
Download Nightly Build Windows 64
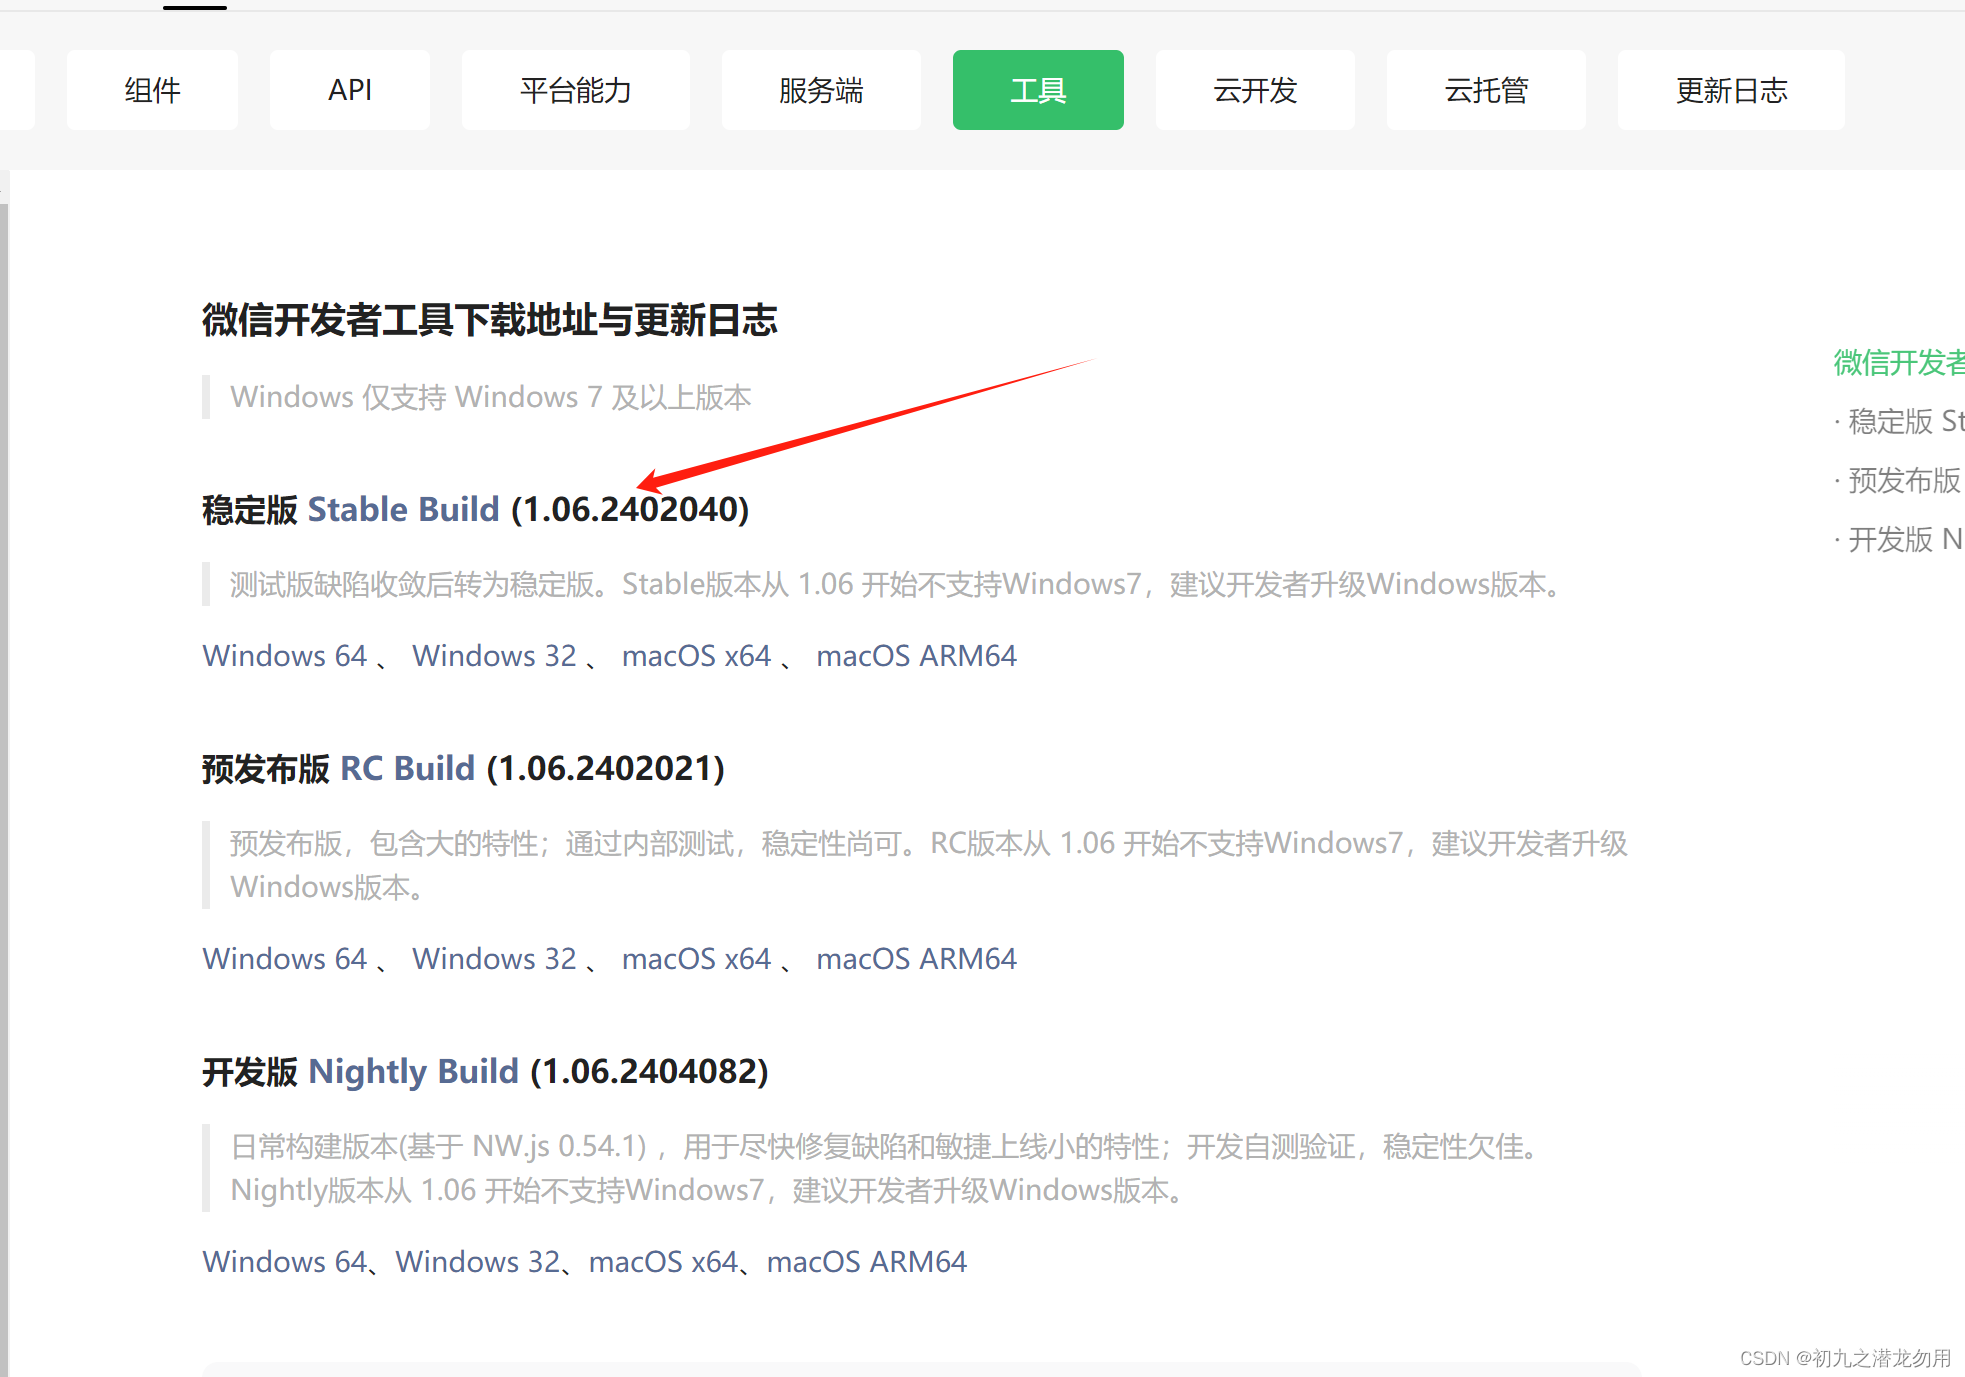pos(284,1262)
